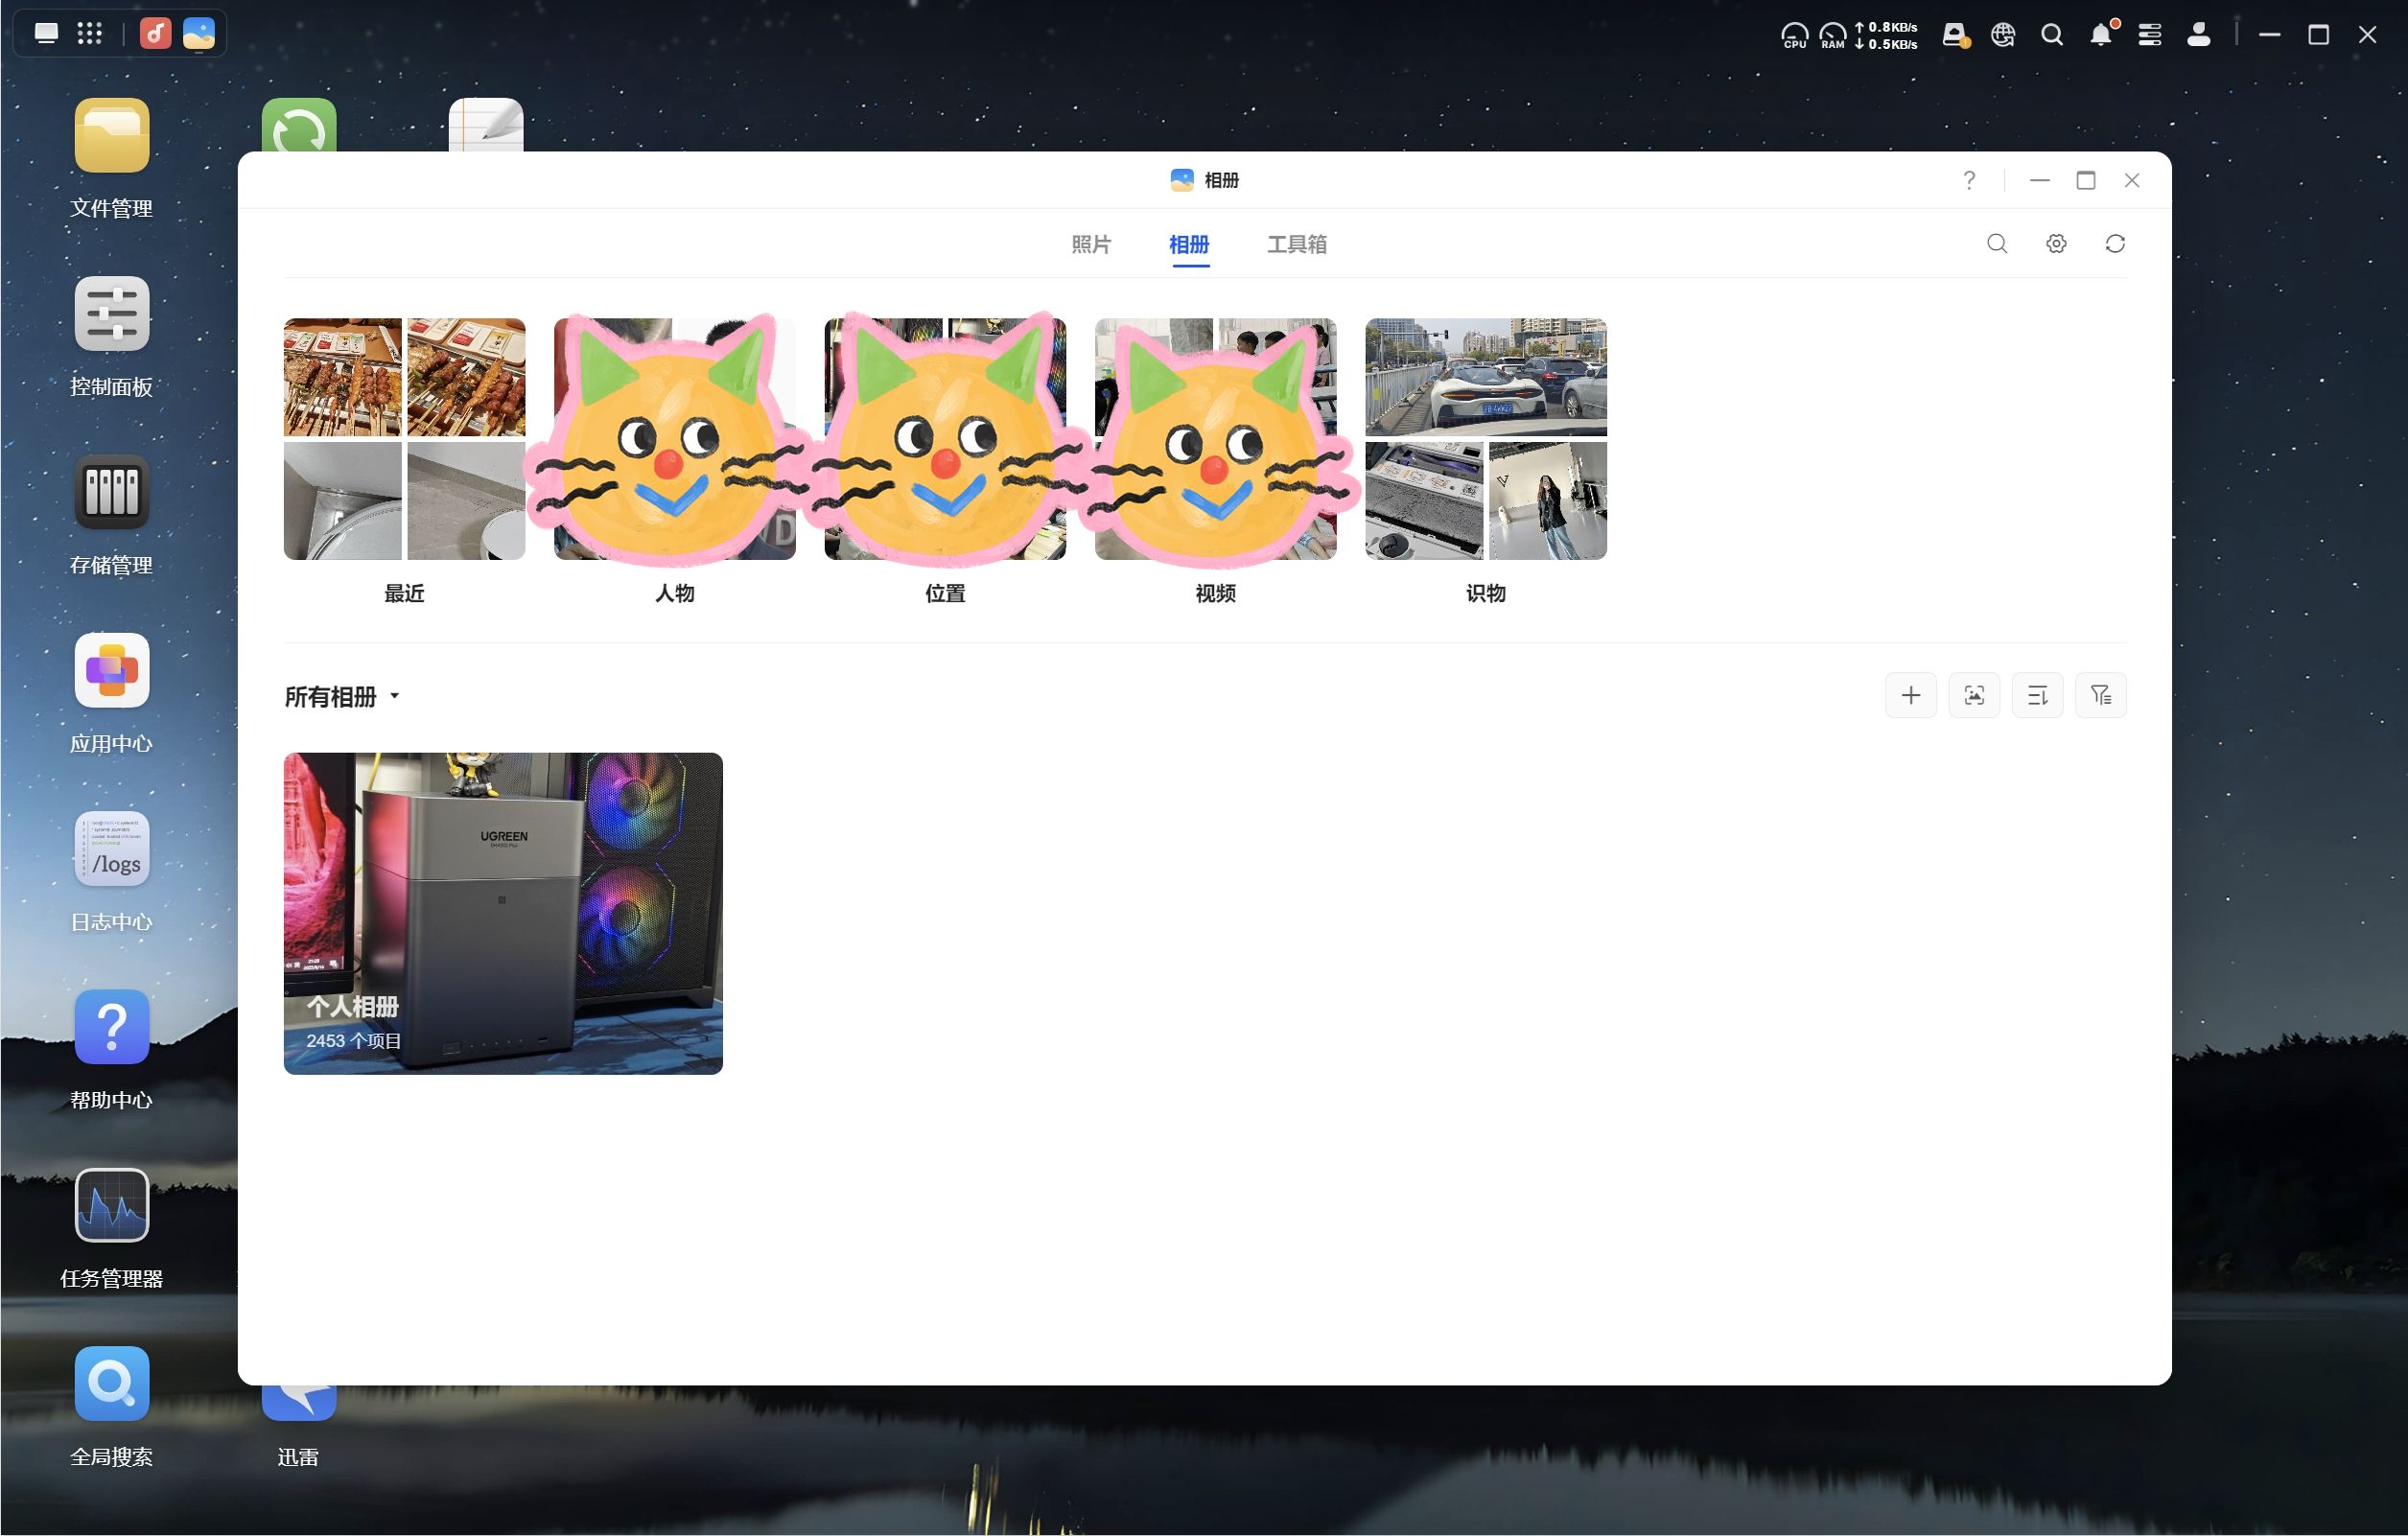Switch to the 工具箱 tab

tap(1296, 245)
